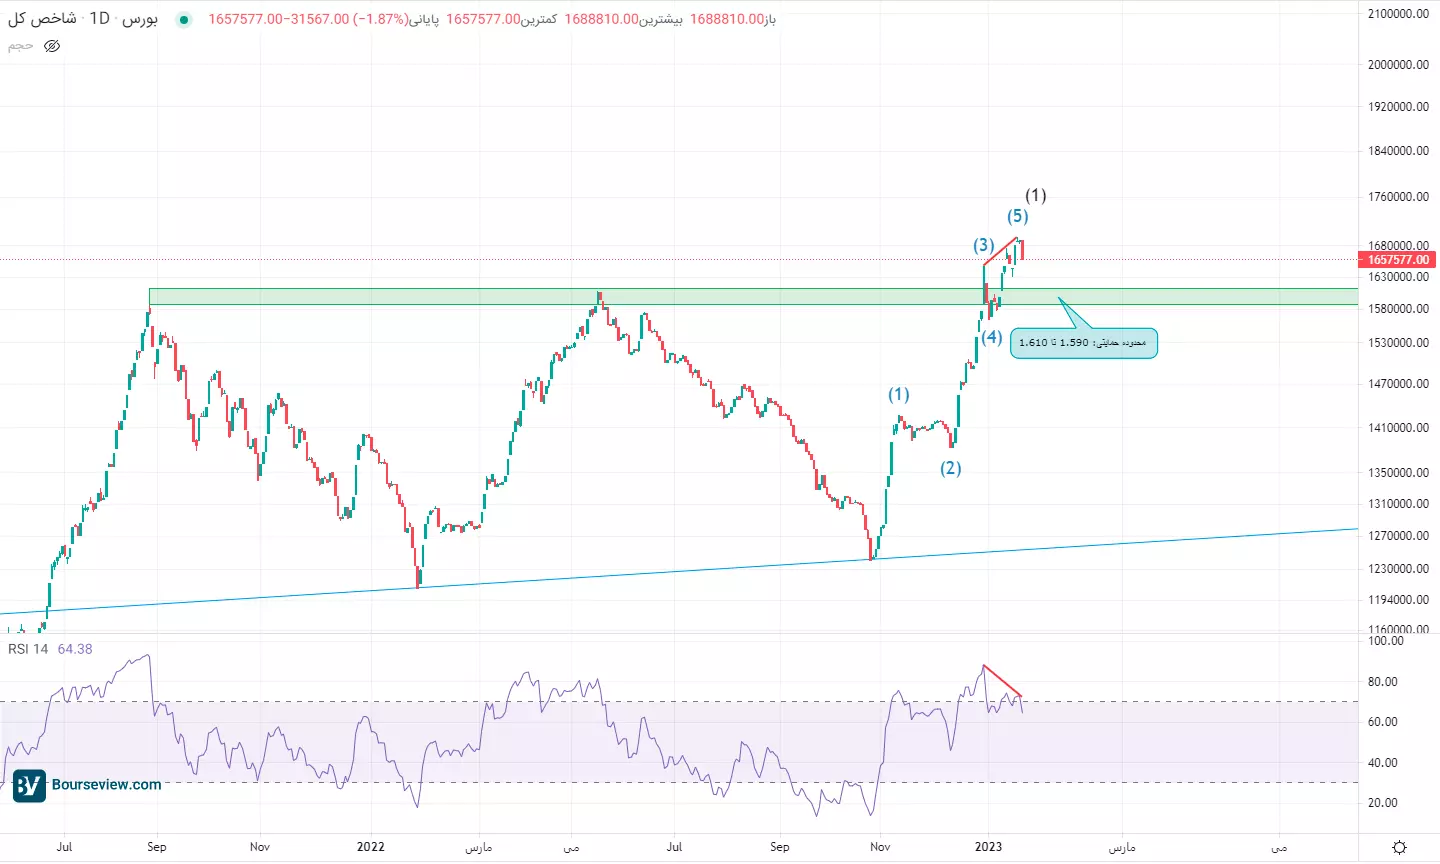Select the blue wave (3) label
This screenshot has height=864, width=1440.
click(x=984, y=245)
